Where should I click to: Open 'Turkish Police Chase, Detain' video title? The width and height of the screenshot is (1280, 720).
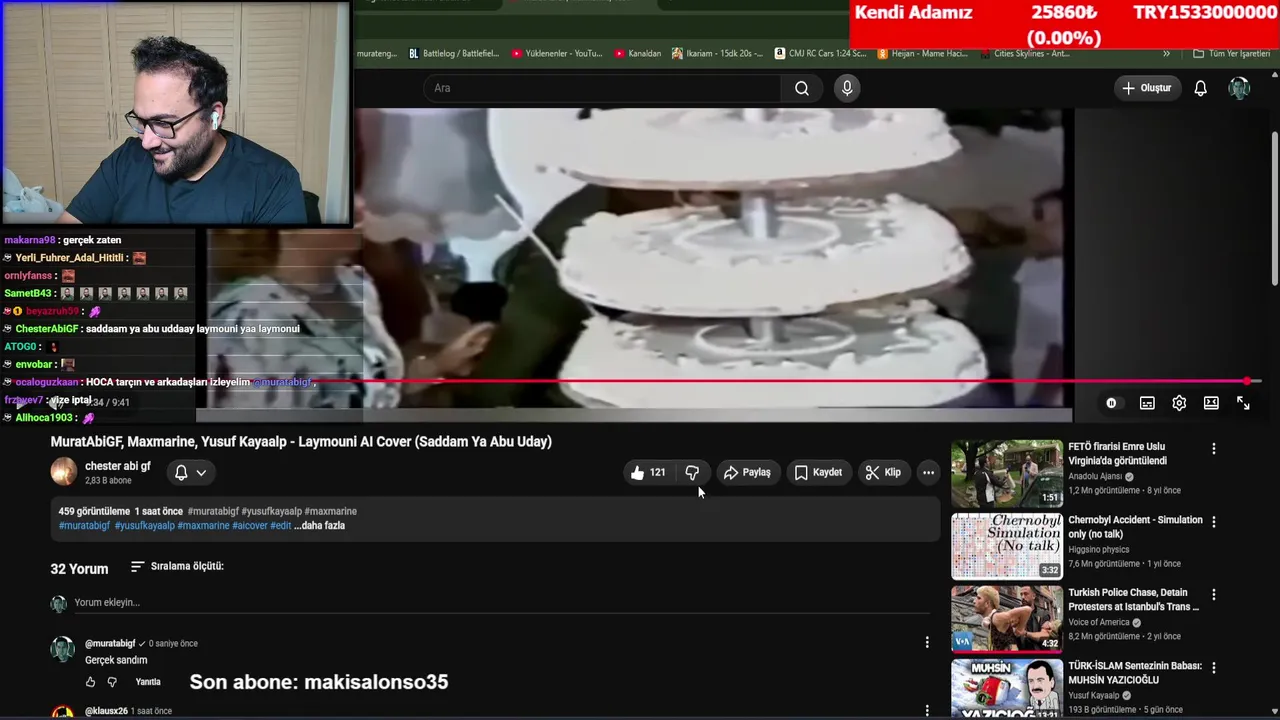tap(1133, 599)
